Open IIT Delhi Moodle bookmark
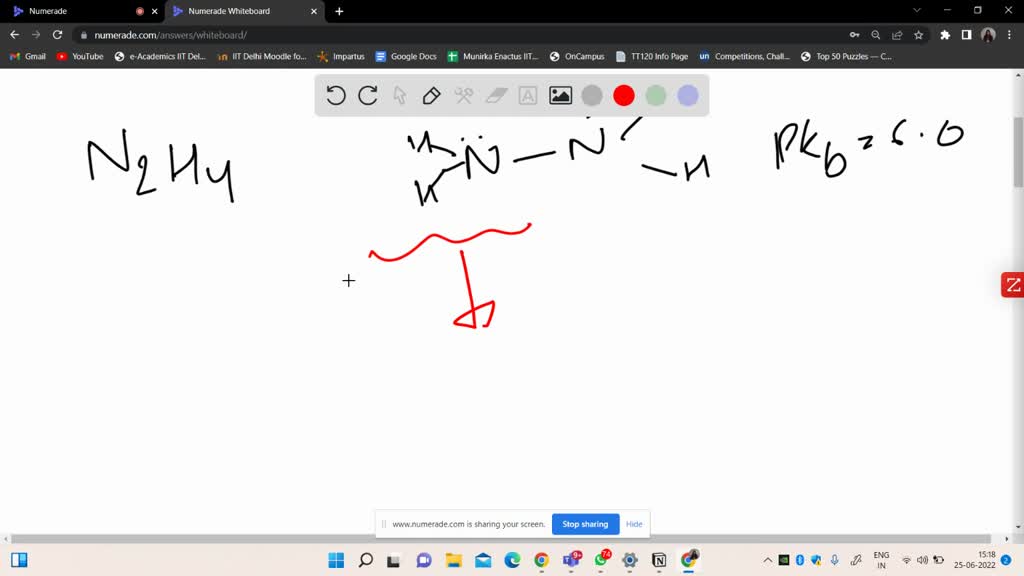The image size is (1024, 576). point(262,56)
